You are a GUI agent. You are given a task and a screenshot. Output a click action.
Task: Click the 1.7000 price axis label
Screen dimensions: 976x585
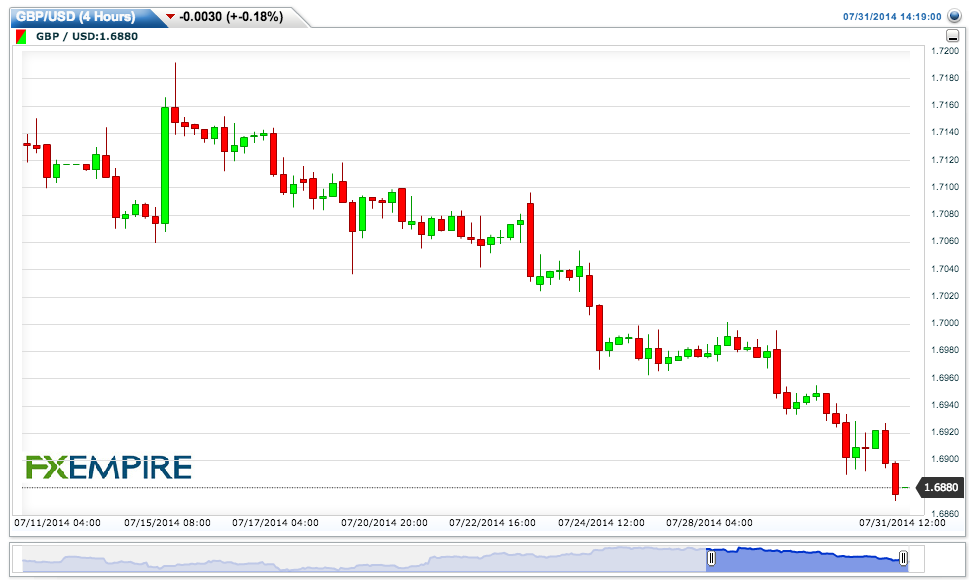point(945,323)
